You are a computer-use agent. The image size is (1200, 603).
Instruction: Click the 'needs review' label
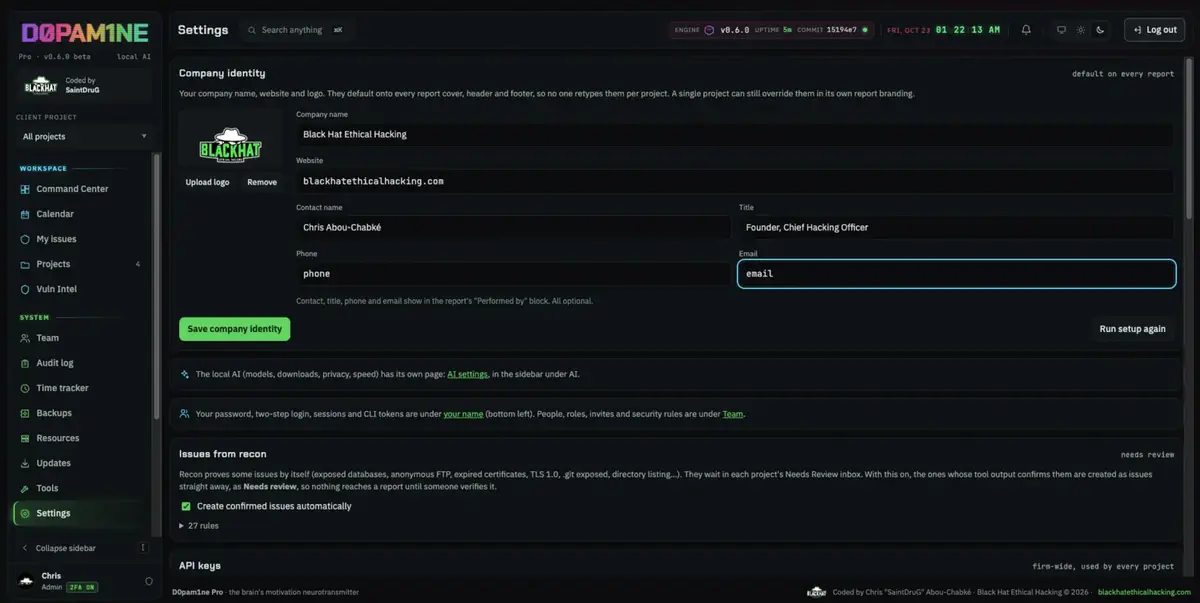point(1147,454)
